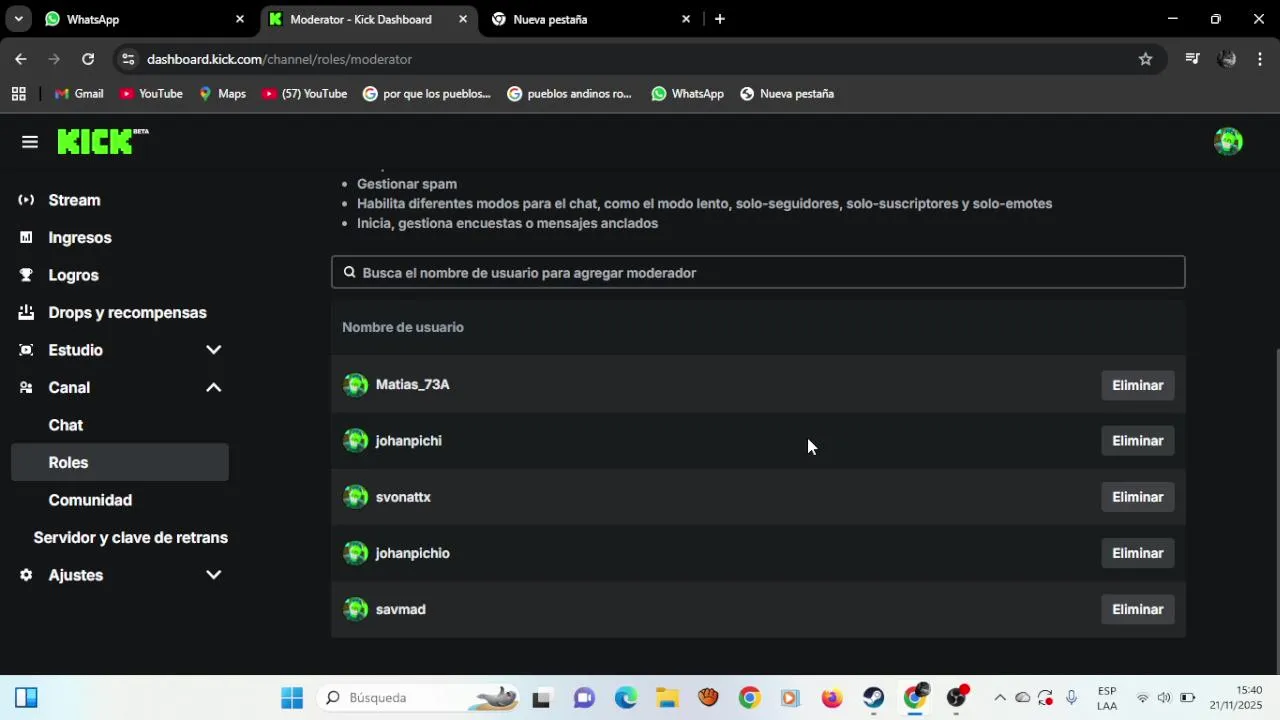Open the hamburger sidebar menu

point(30,142)
